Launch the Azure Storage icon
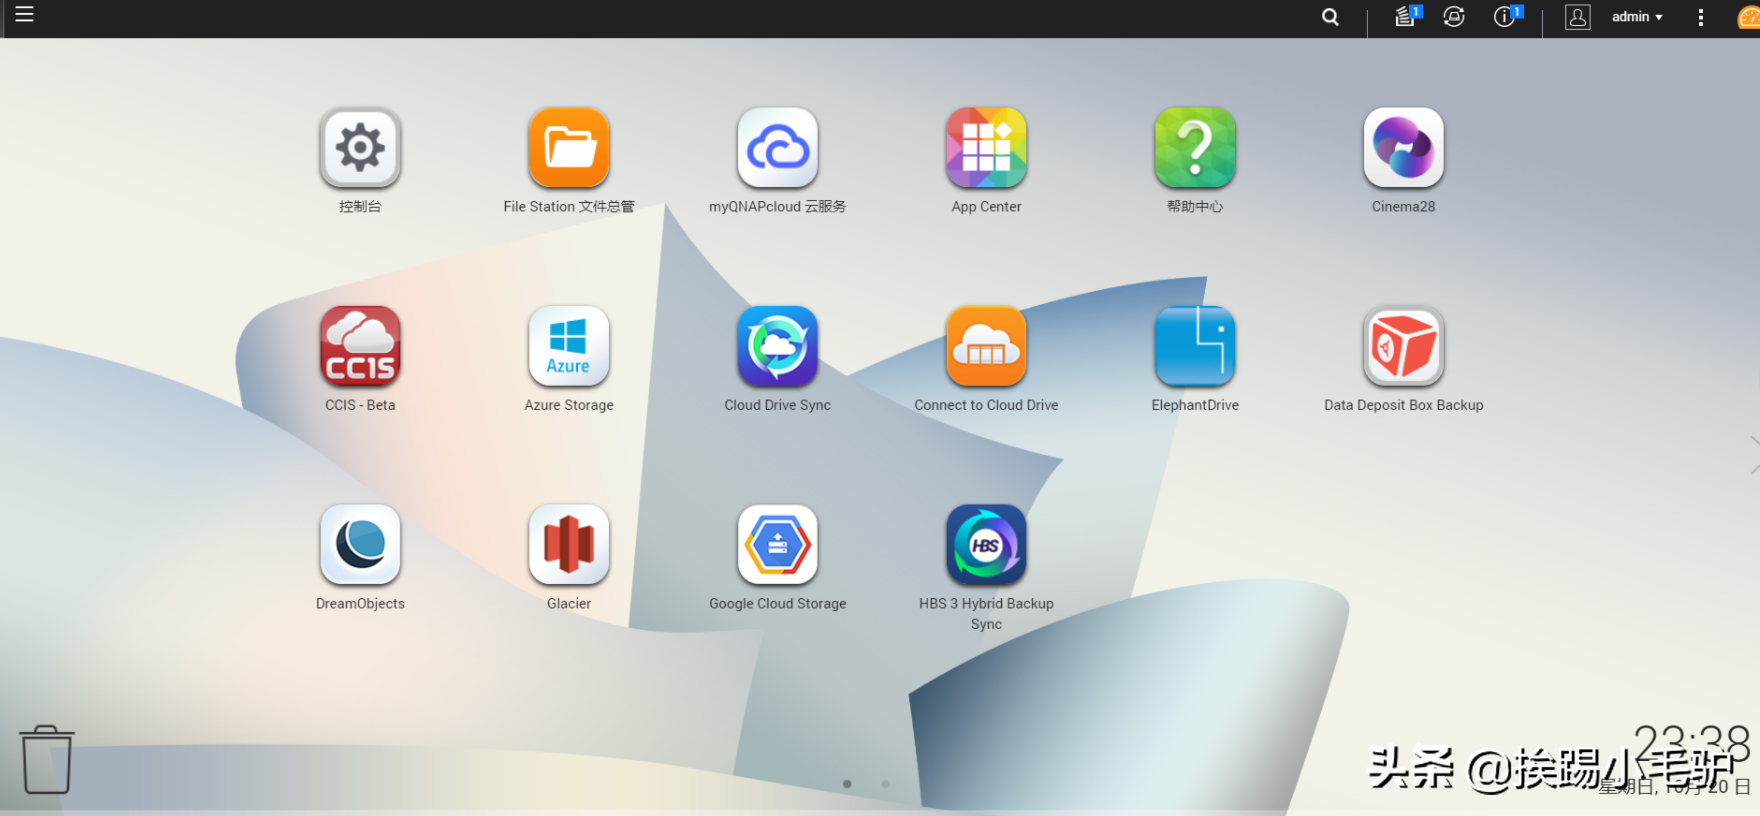1760x816 pixels. (x=569, y=346)
